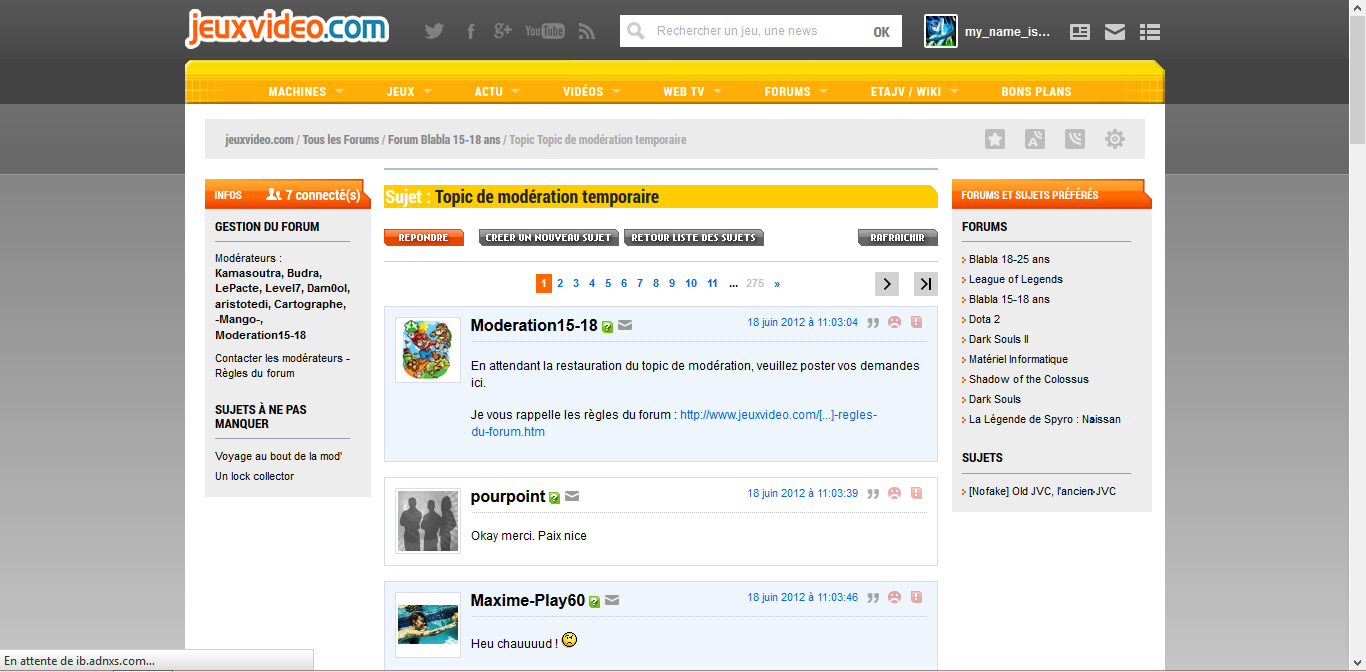
Task: Open forum settings gear icon
Action: [x=1115, y=139]
